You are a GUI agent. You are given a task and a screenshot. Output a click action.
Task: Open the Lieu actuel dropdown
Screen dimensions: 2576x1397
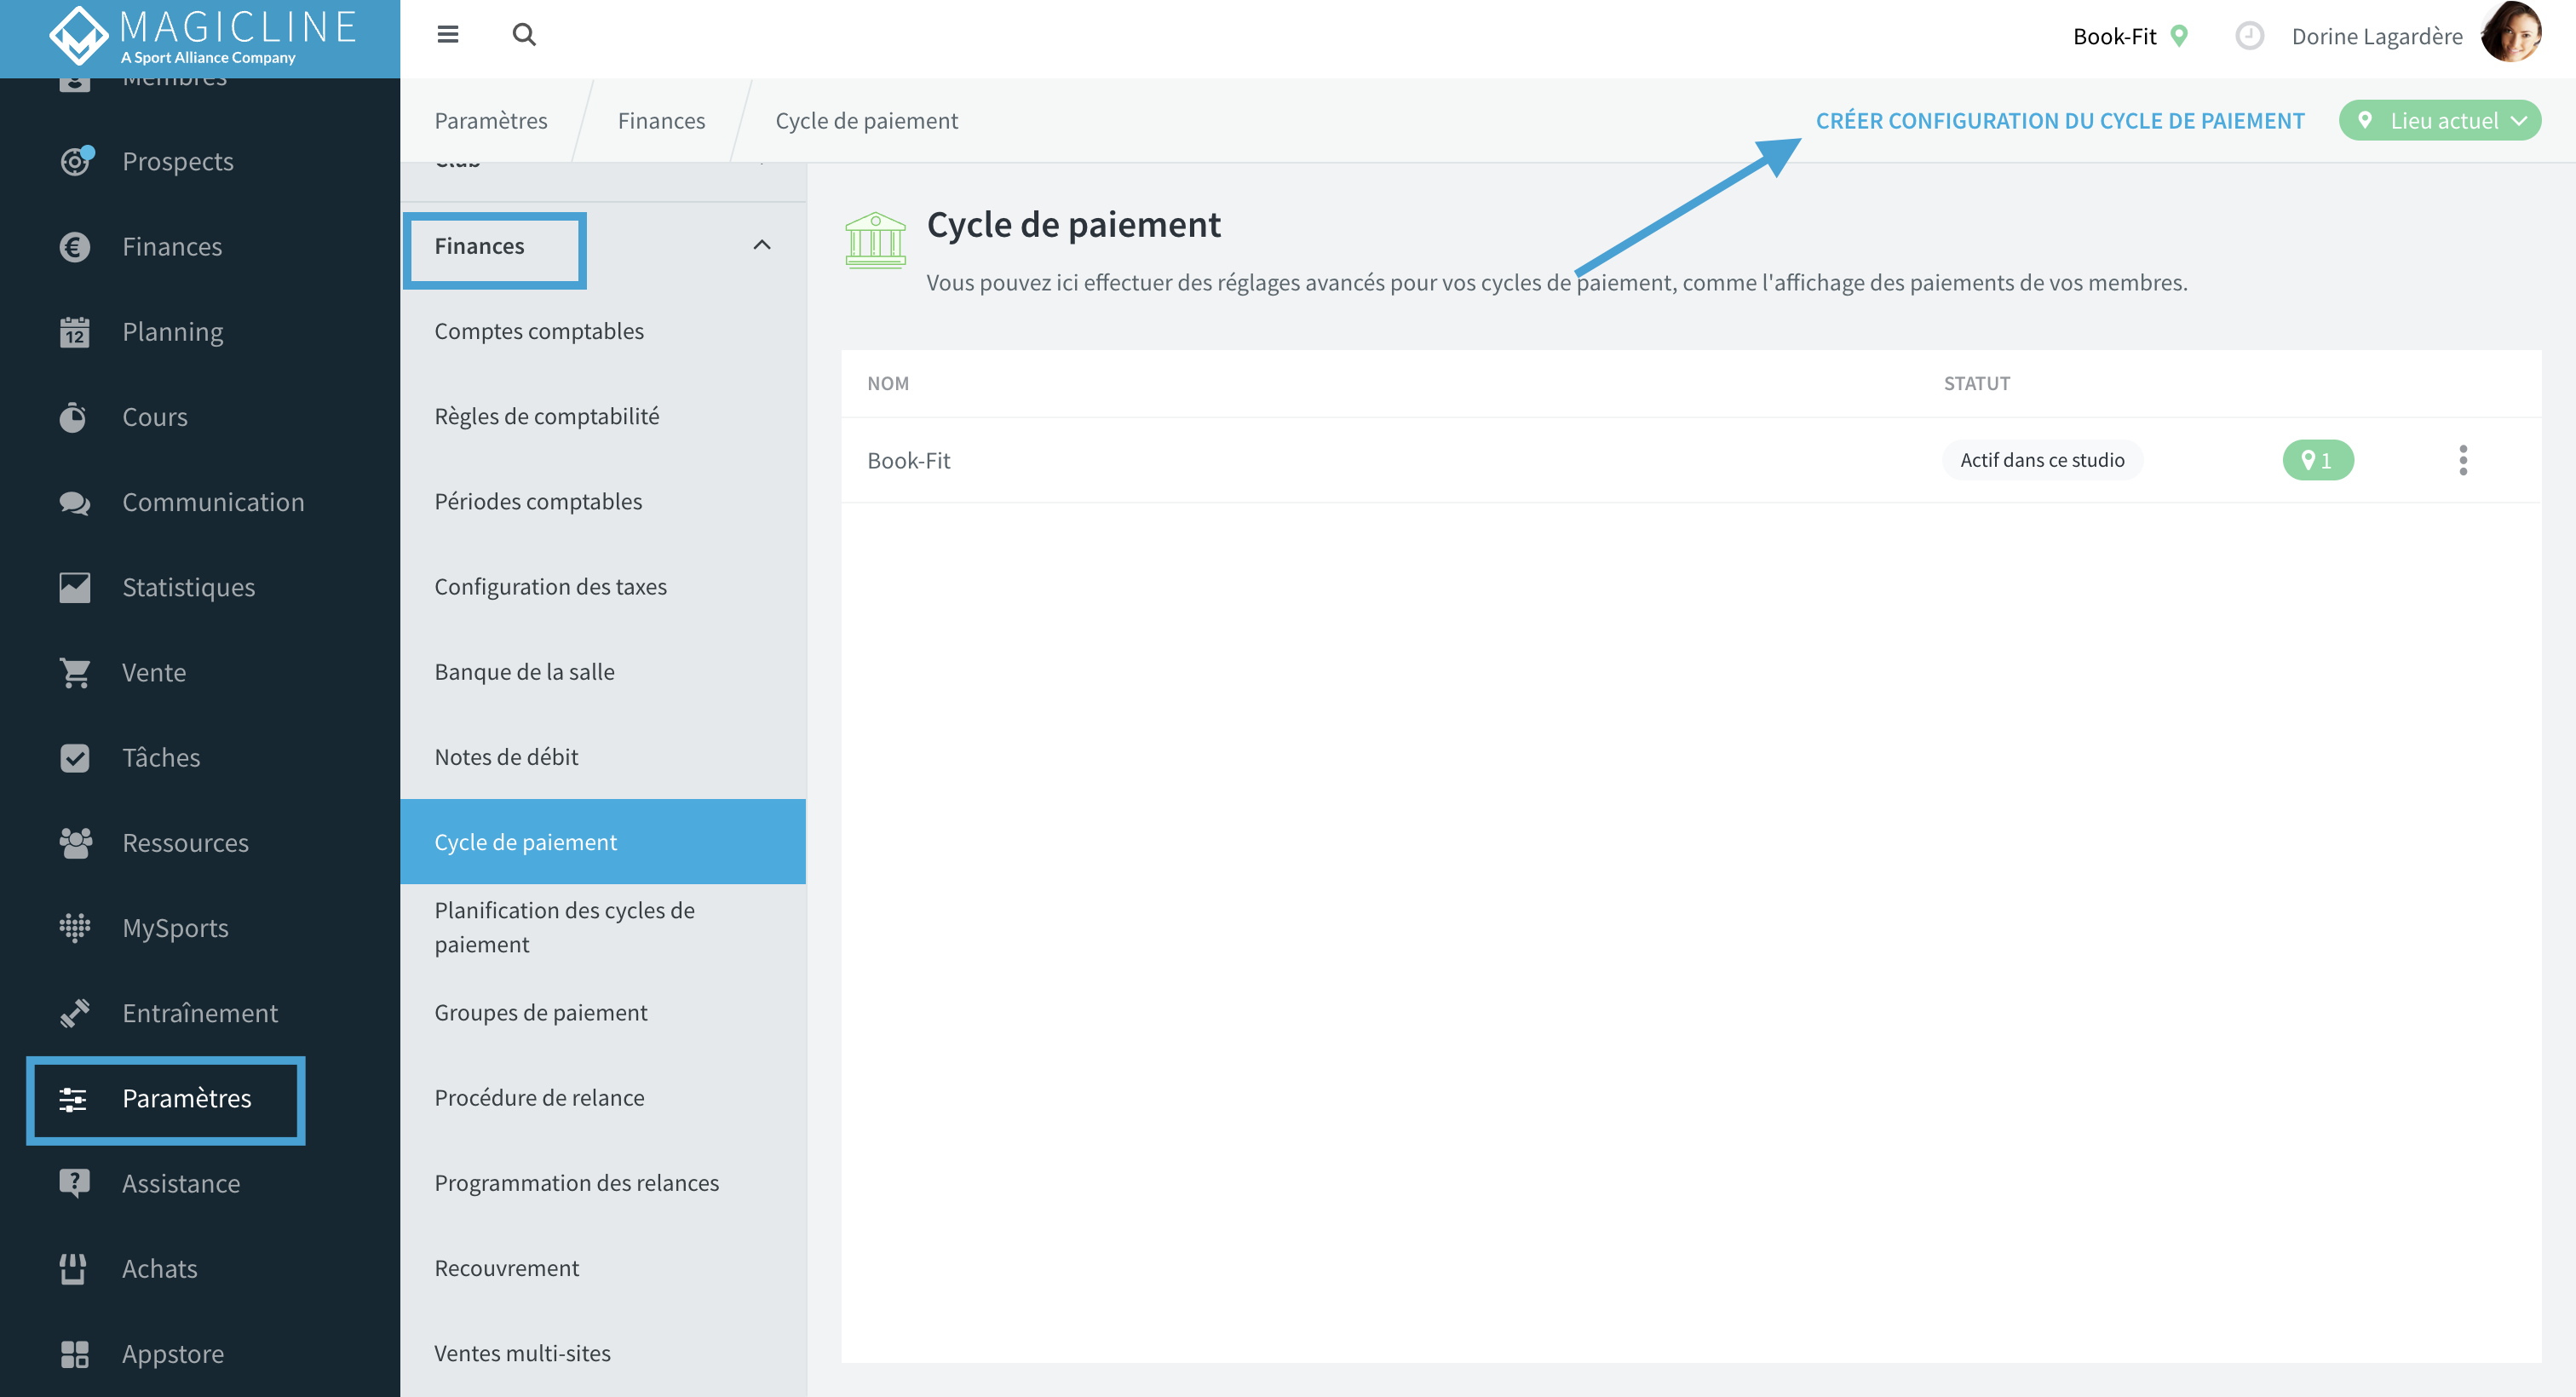2439,120
